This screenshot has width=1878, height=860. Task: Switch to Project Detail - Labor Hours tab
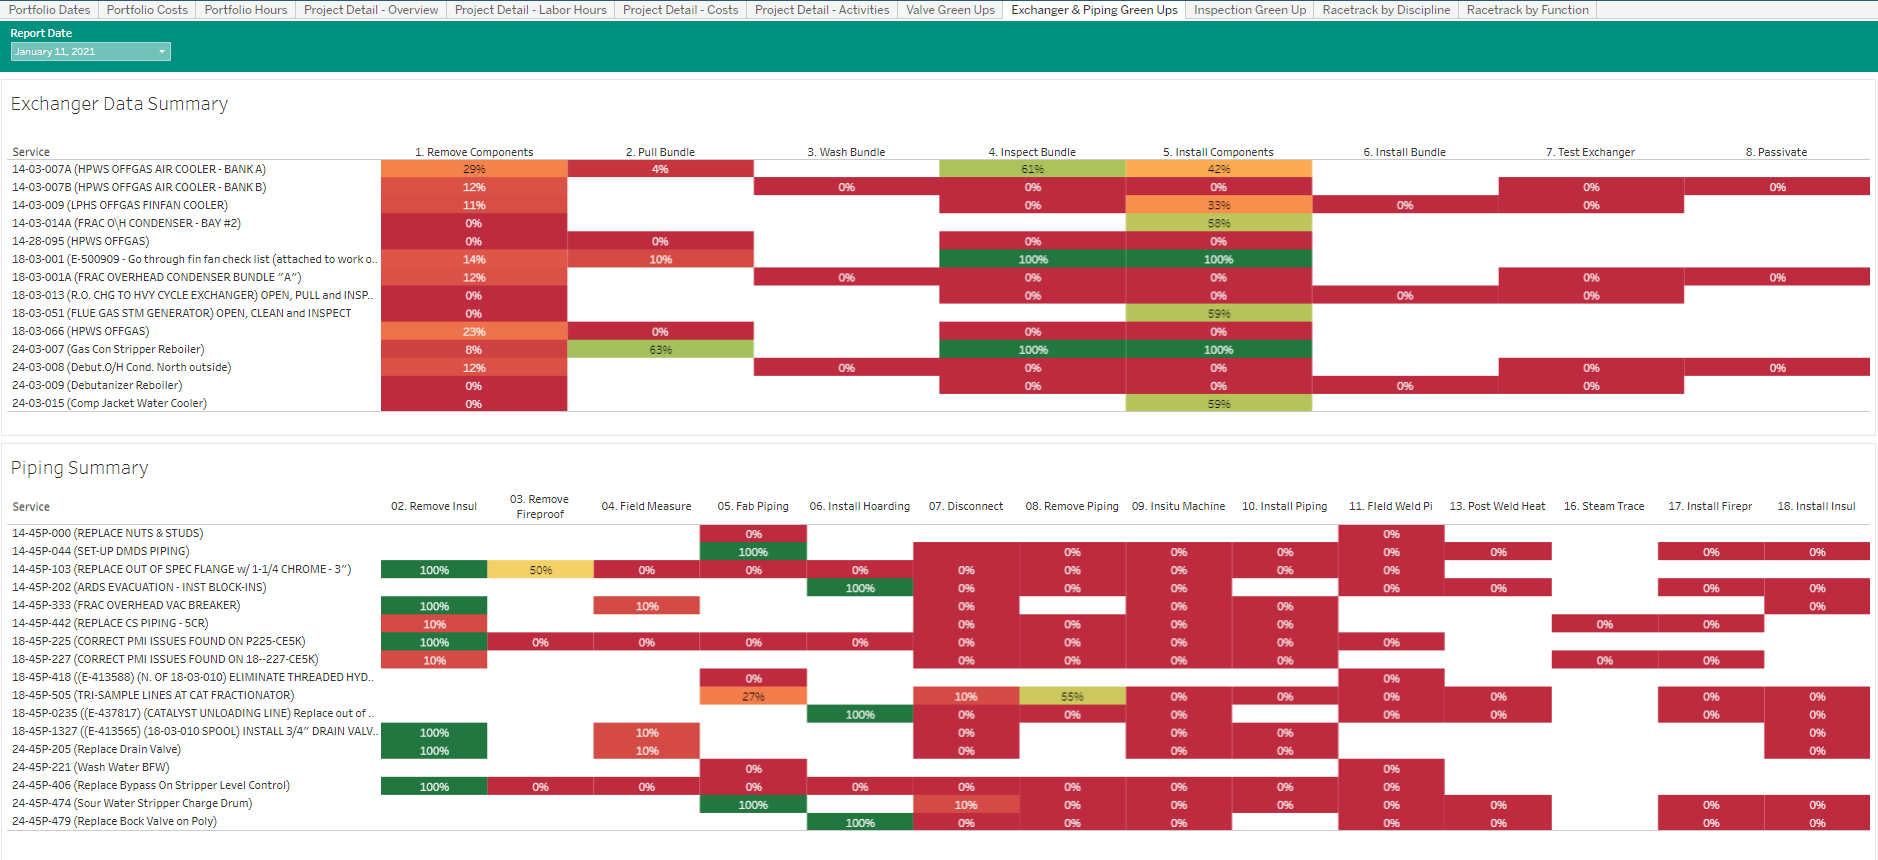point(530,10)
